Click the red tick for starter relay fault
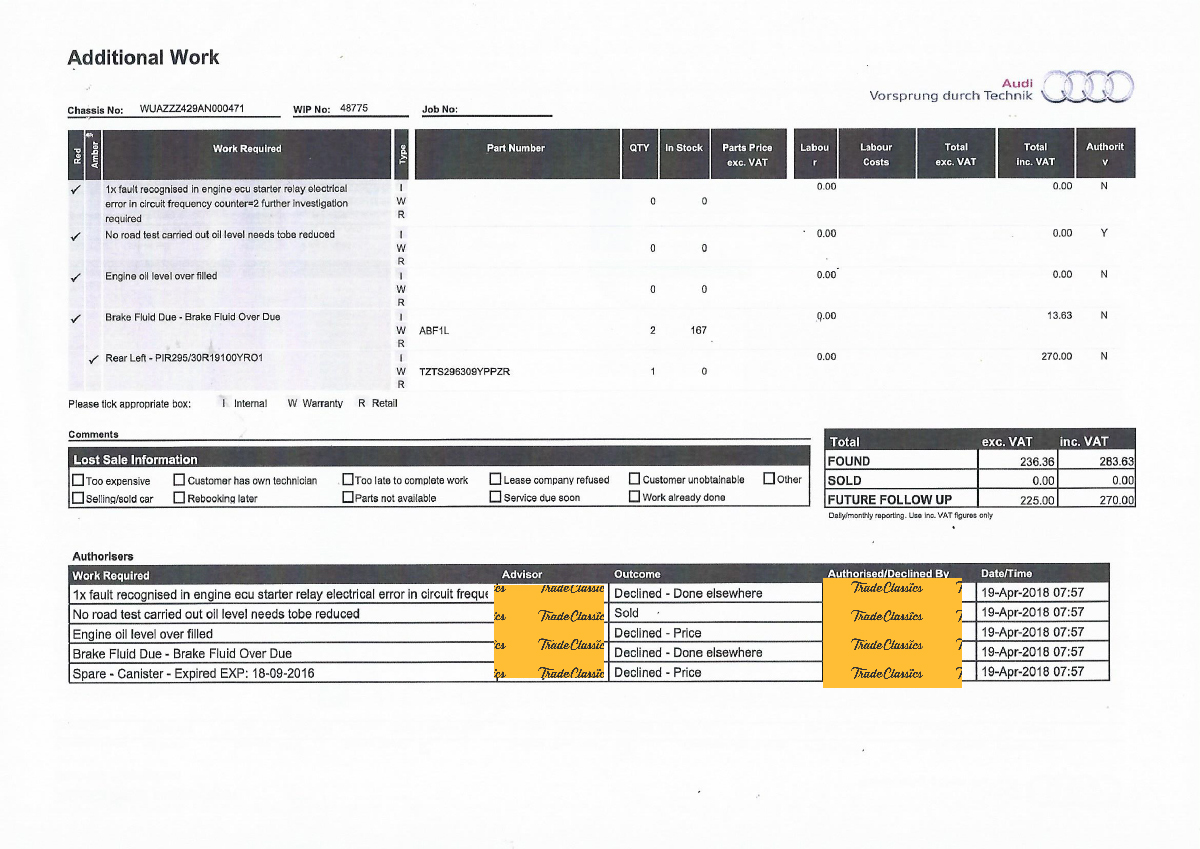 [76, 189]
